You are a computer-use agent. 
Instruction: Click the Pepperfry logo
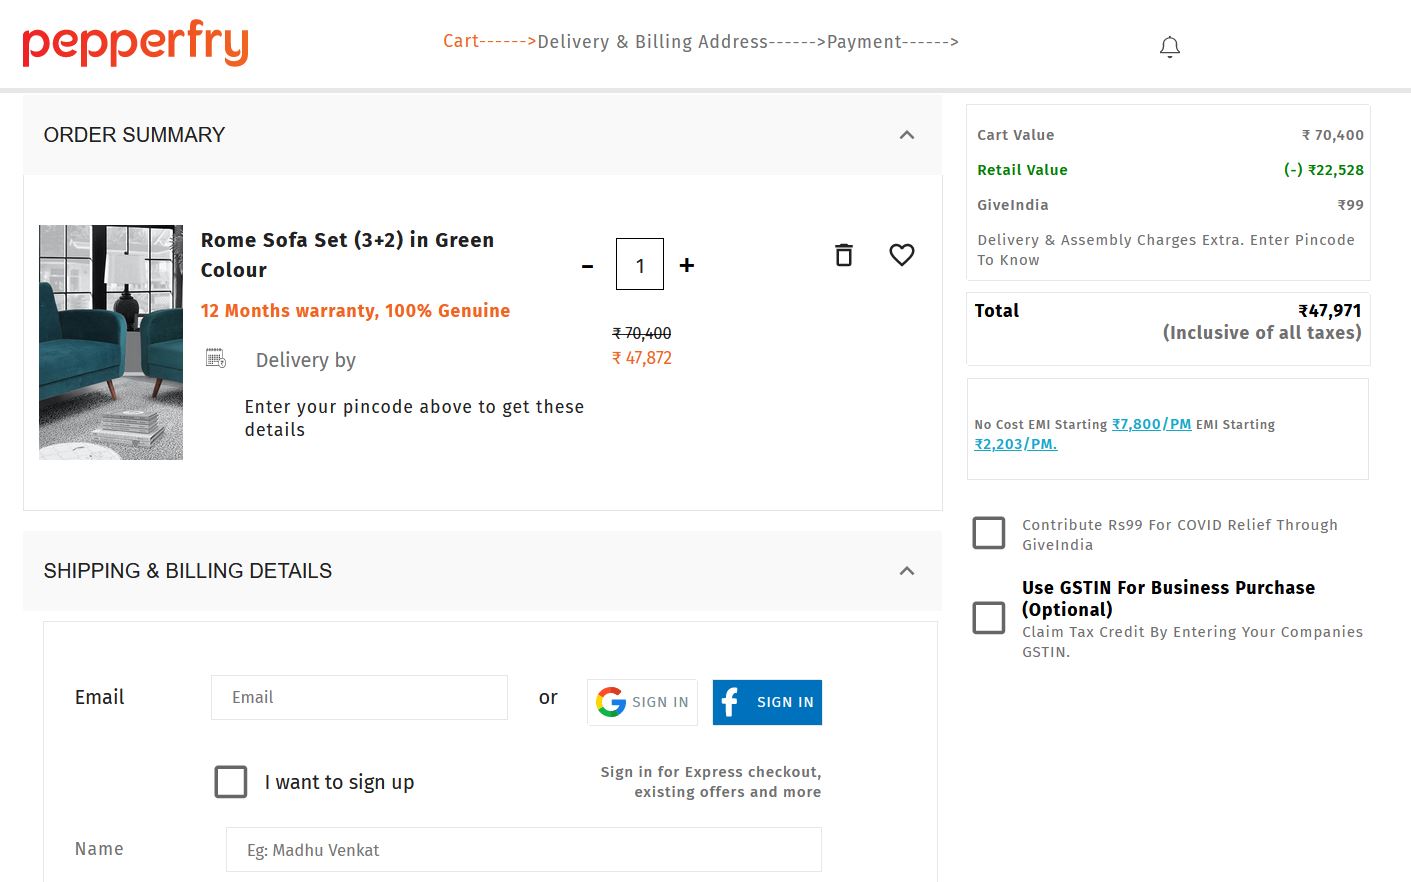pos(135,43)
